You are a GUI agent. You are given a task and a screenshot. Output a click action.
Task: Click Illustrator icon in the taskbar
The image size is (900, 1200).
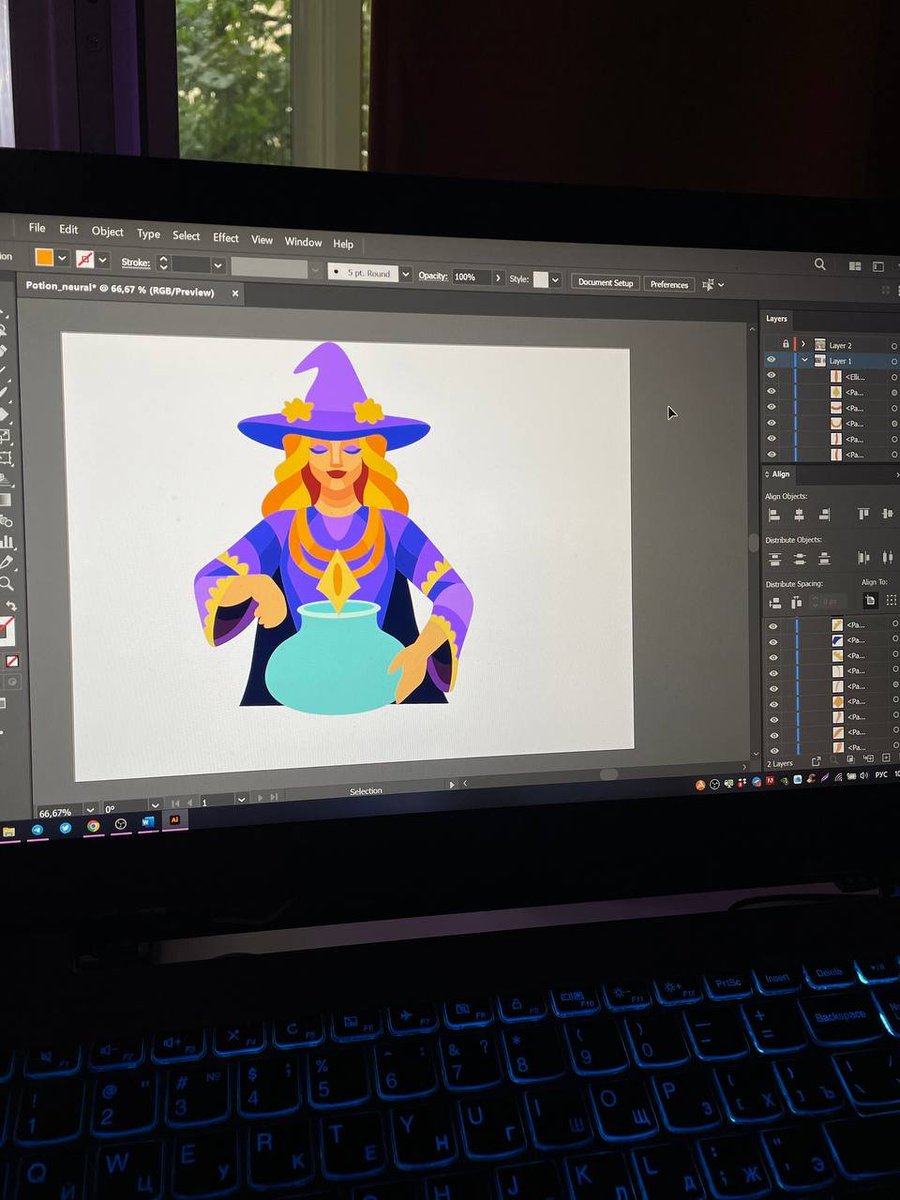tap(175, 820)
